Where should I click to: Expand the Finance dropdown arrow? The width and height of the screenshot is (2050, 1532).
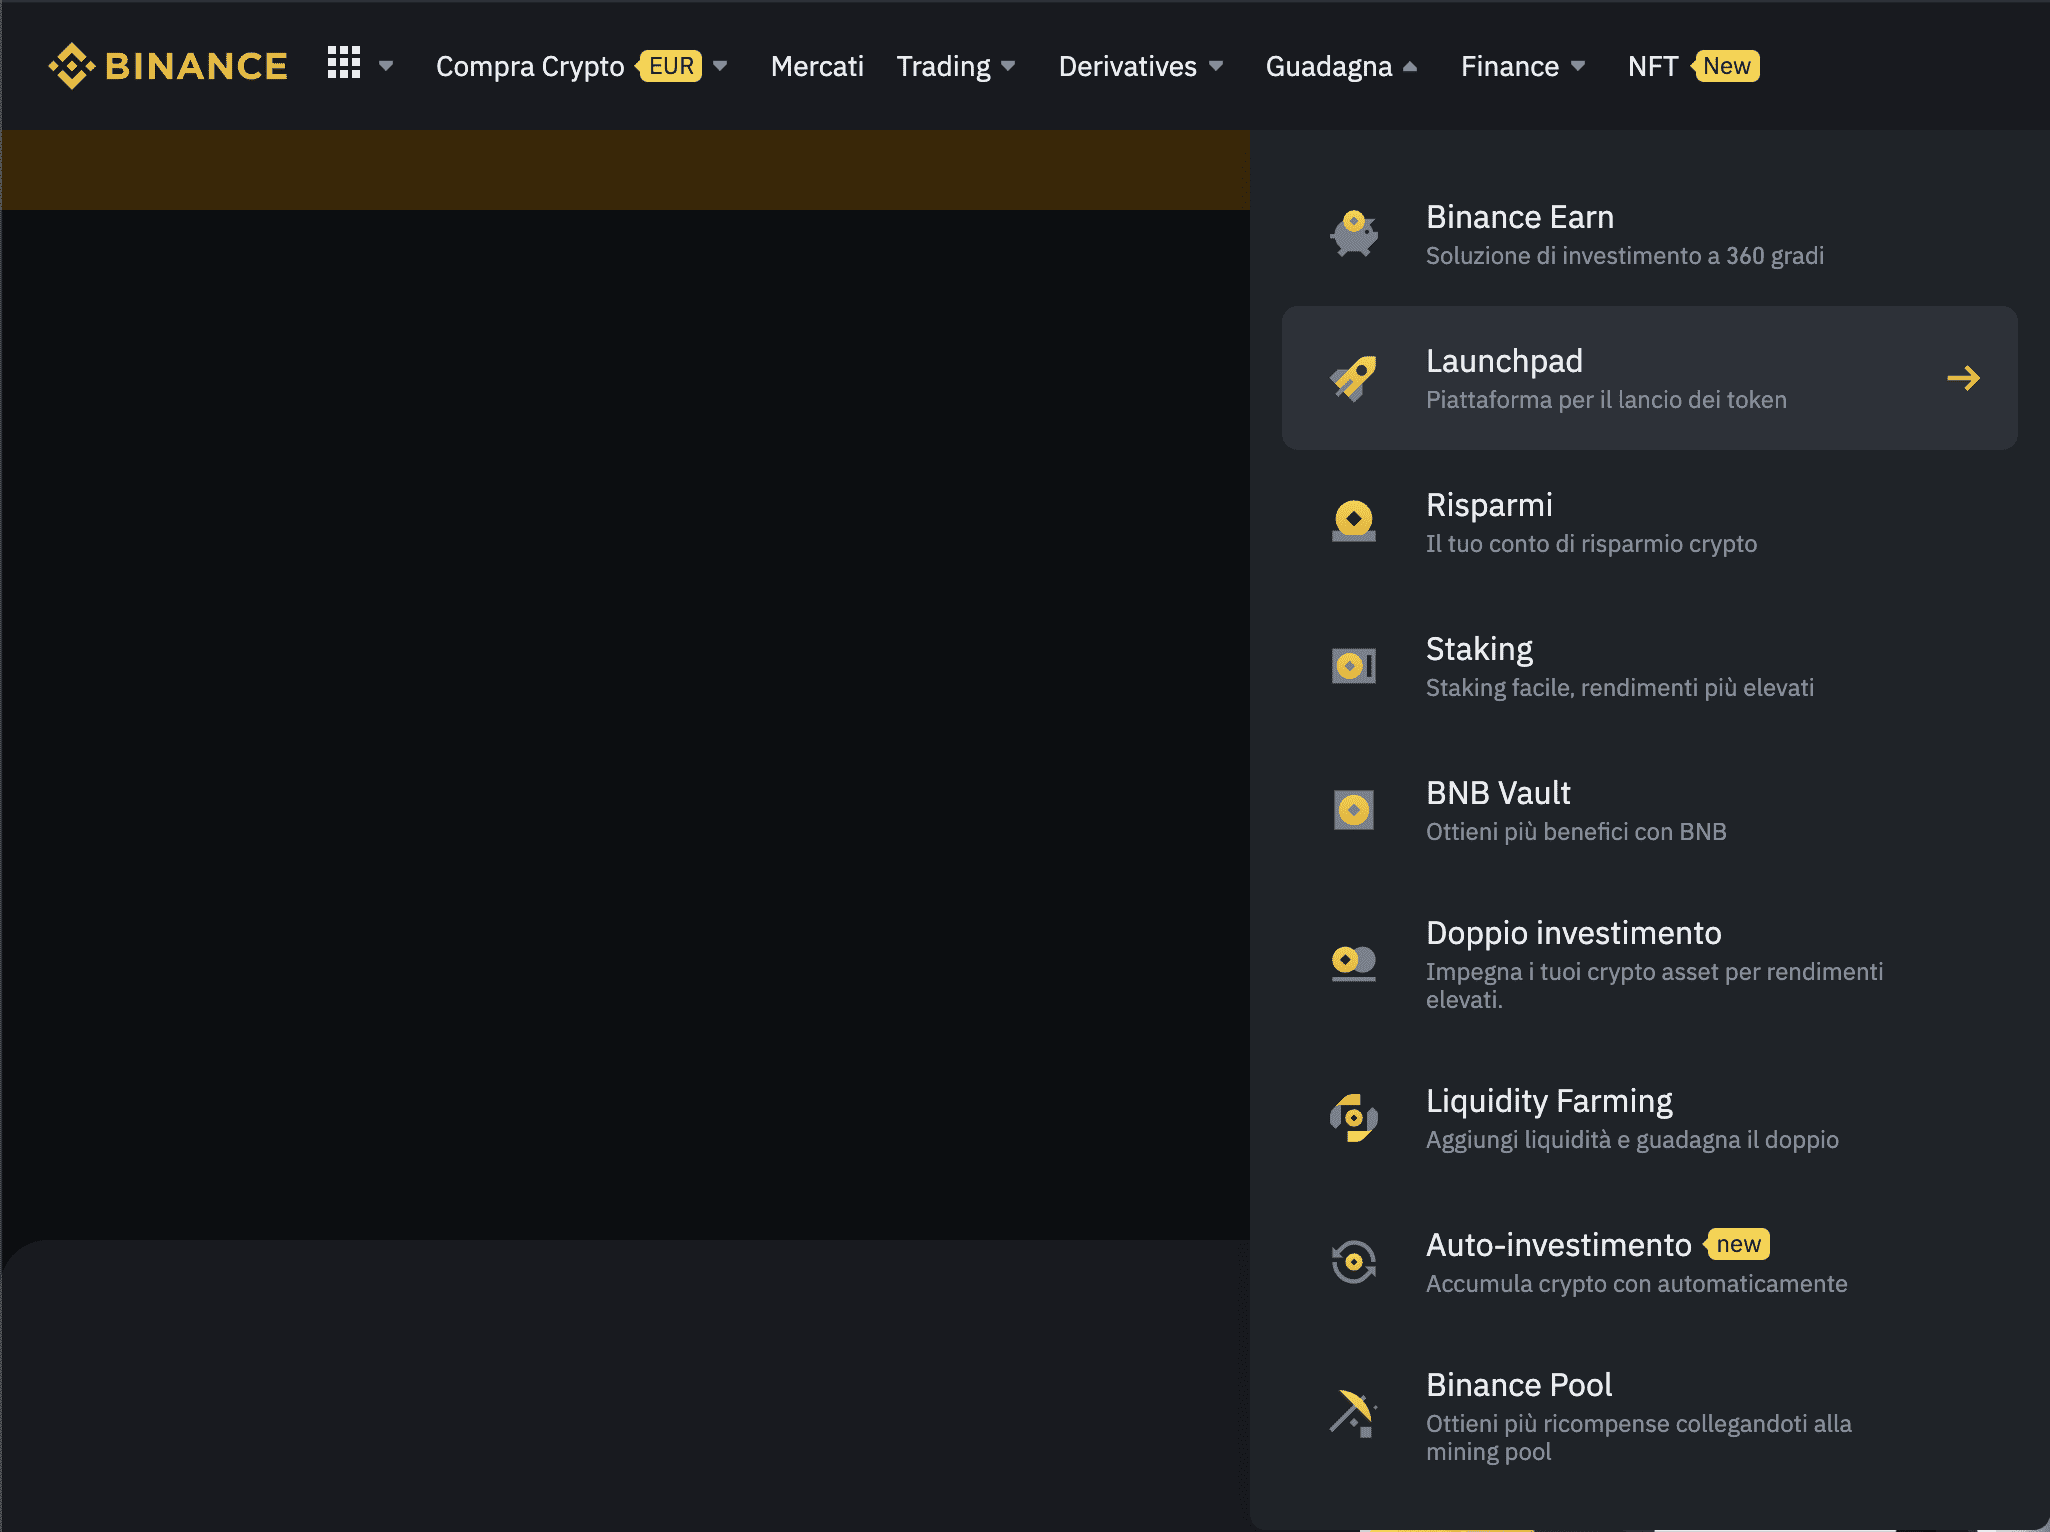tap(1578, 66)
